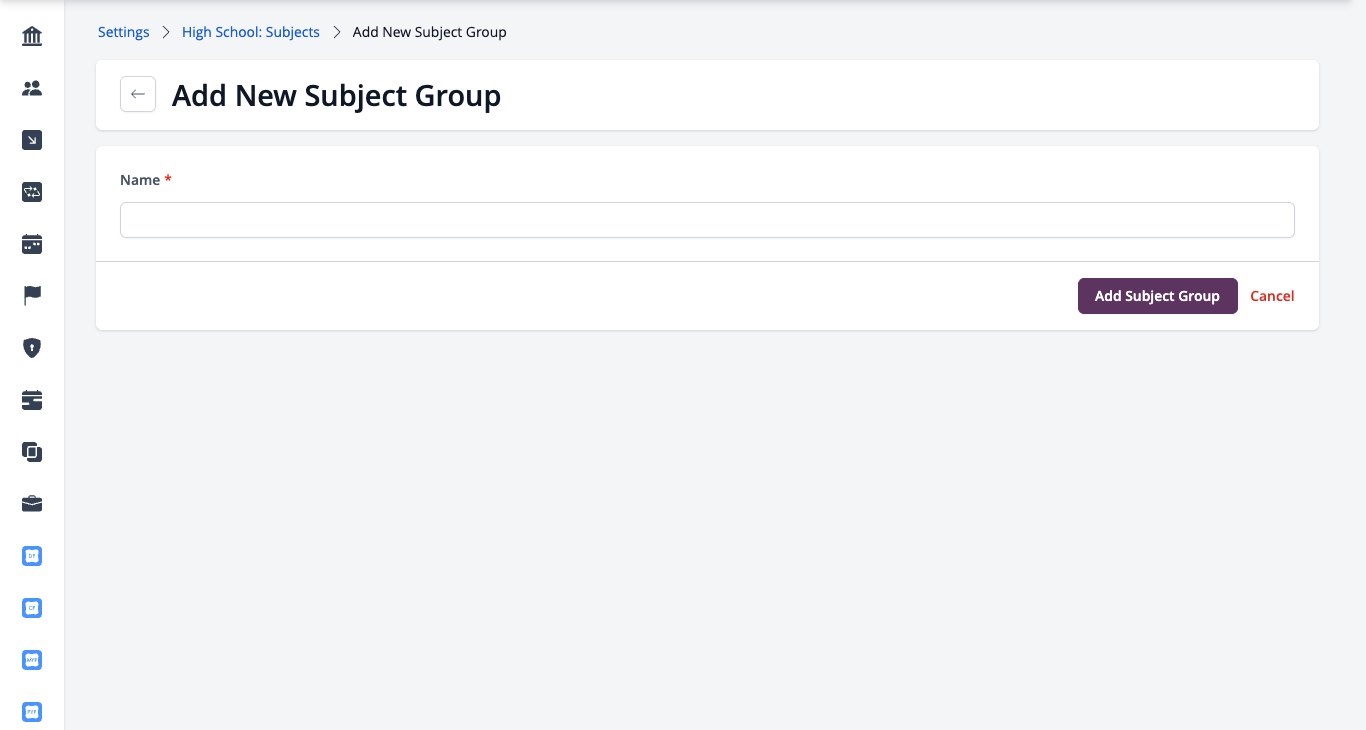This screenshot has height=730, width=1366.
Task: Select the stacked squares sidebar icon
Action: point(32,452)
